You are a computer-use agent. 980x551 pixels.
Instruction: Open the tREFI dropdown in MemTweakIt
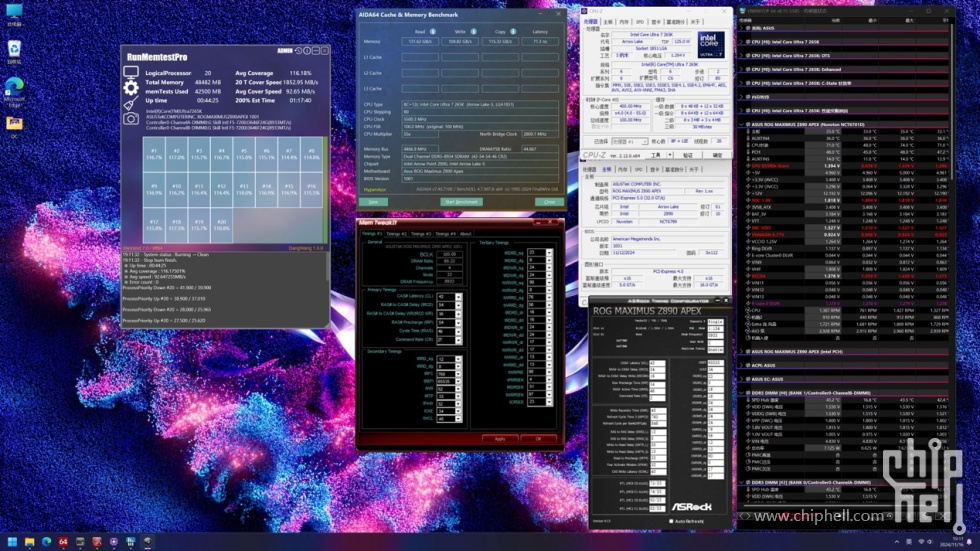click(458, 381)
